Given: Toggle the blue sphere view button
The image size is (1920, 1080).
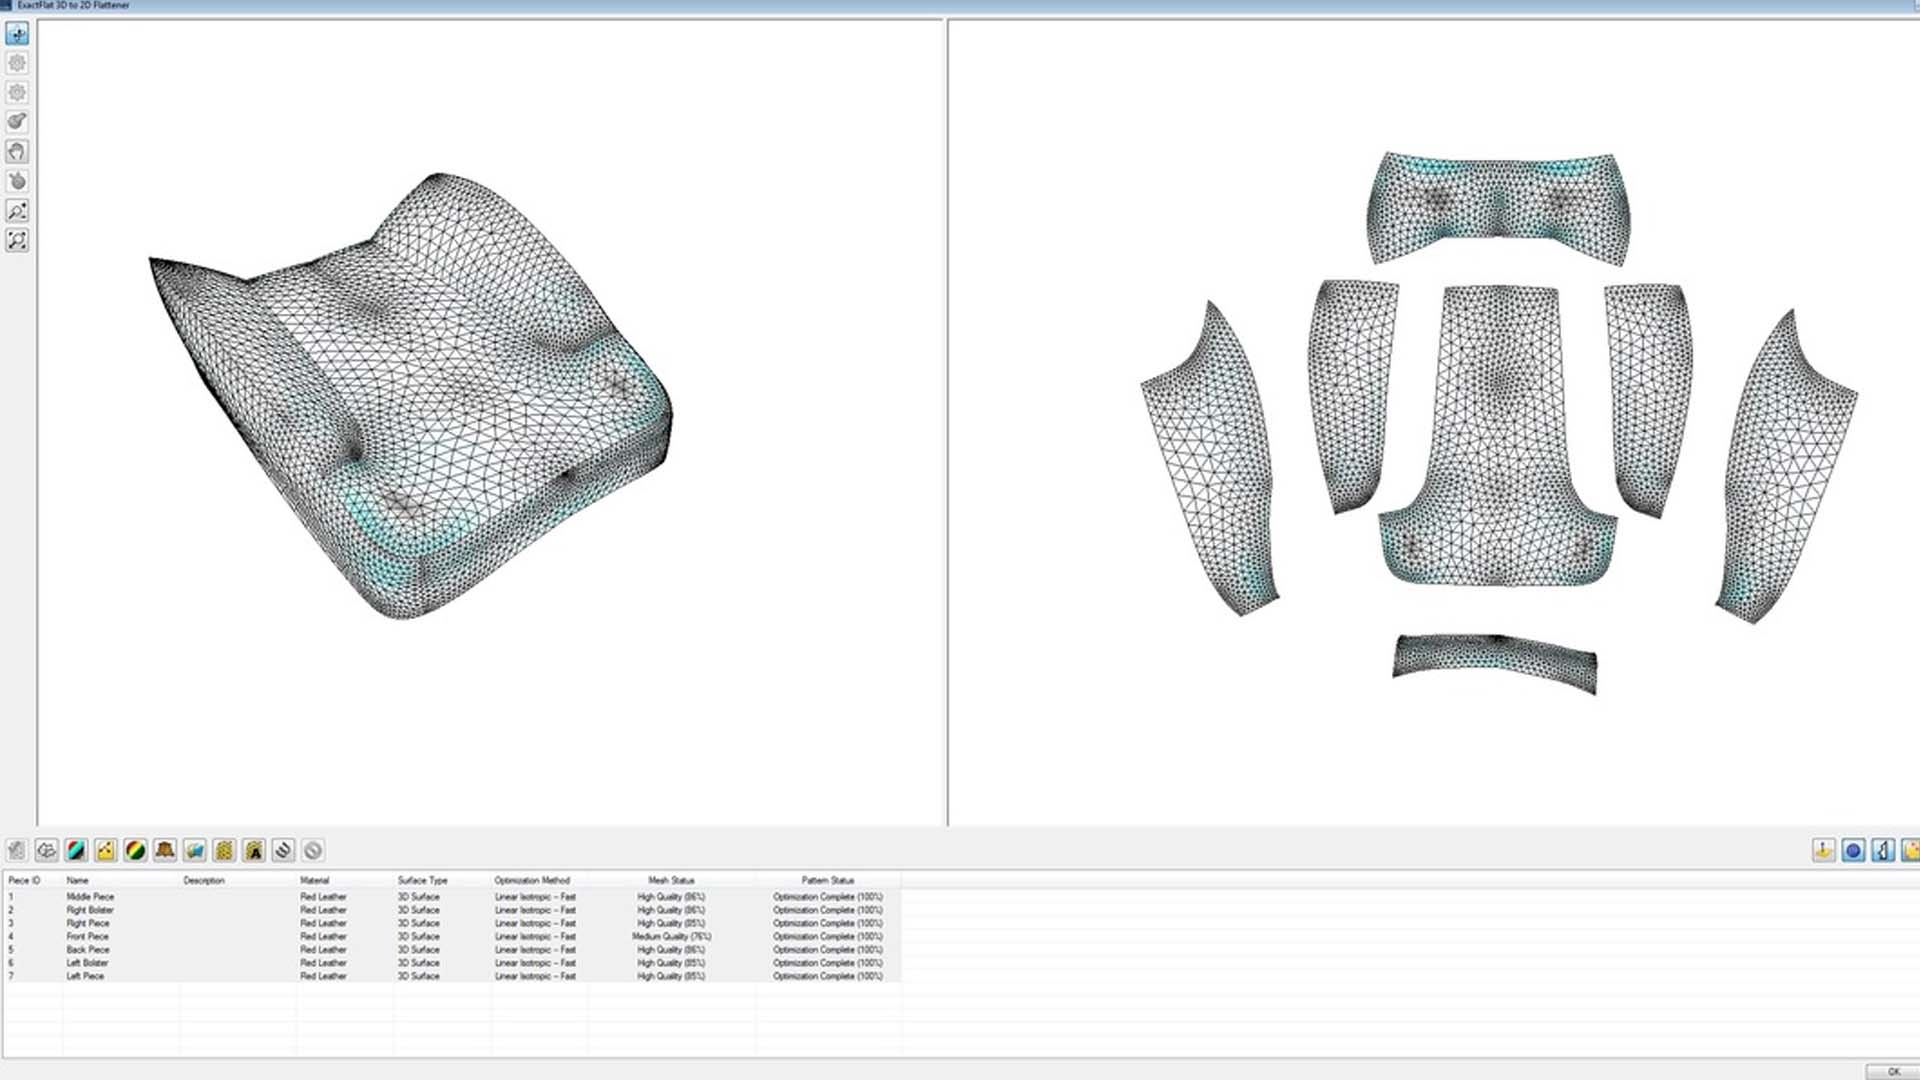Looking at the screenshot, I should [1853, 850].
